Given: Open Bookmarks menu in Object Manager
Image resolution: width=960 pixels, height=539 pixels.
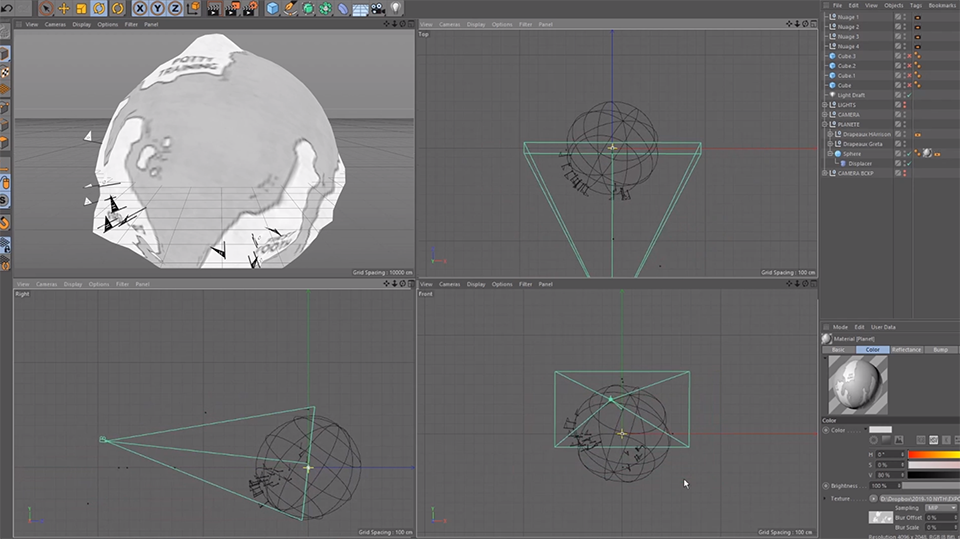Looking at the screenshot, I should [942, 6].
